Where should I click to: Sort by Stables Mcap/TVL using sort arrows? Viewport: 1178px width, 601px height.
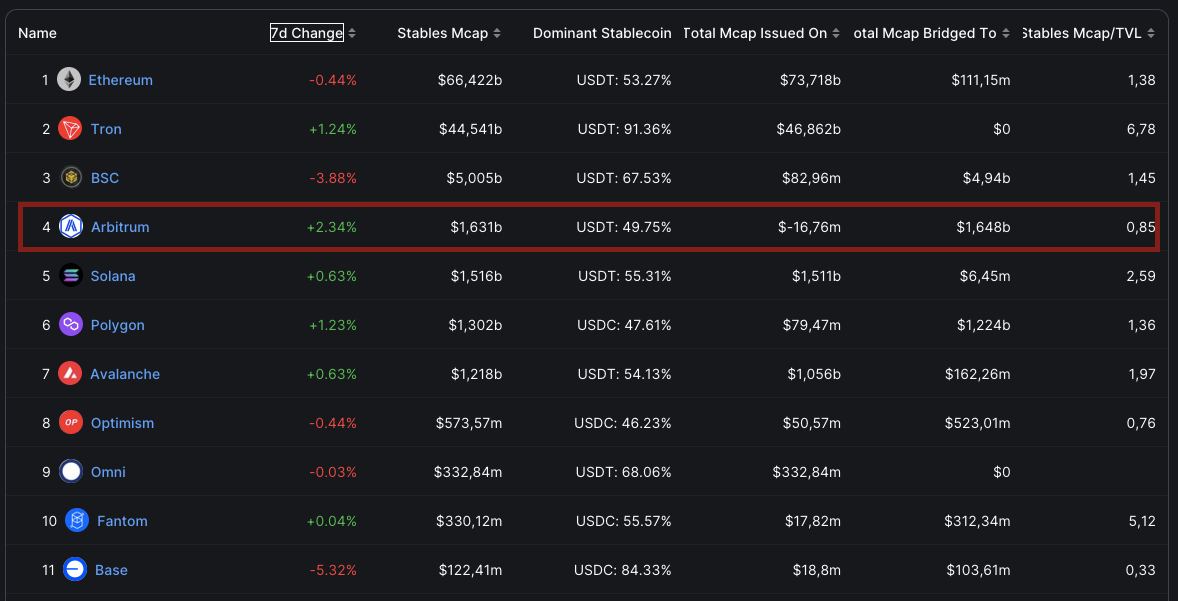click(1151, 33)
